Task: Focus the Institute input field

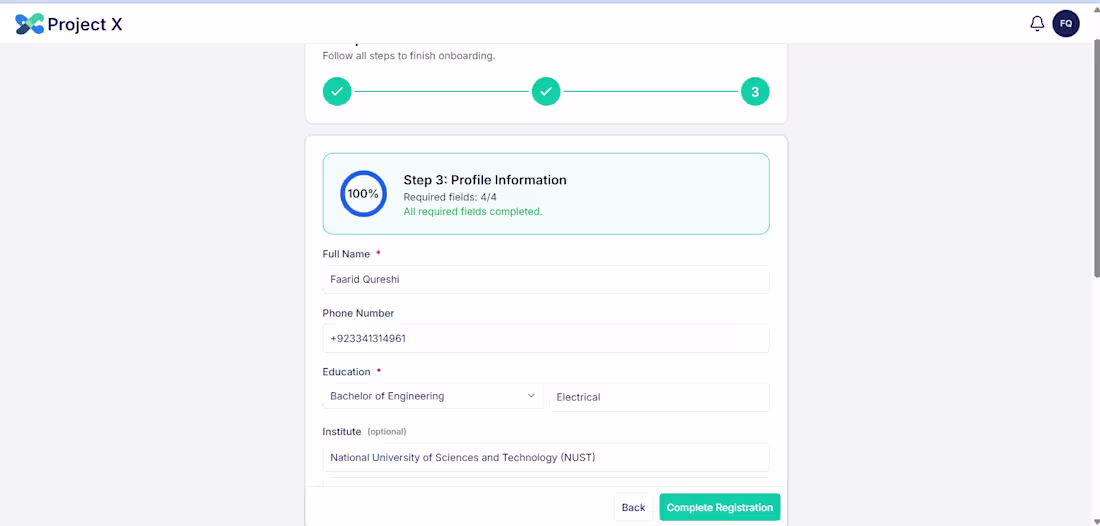Action: click(x=545, y=458)
